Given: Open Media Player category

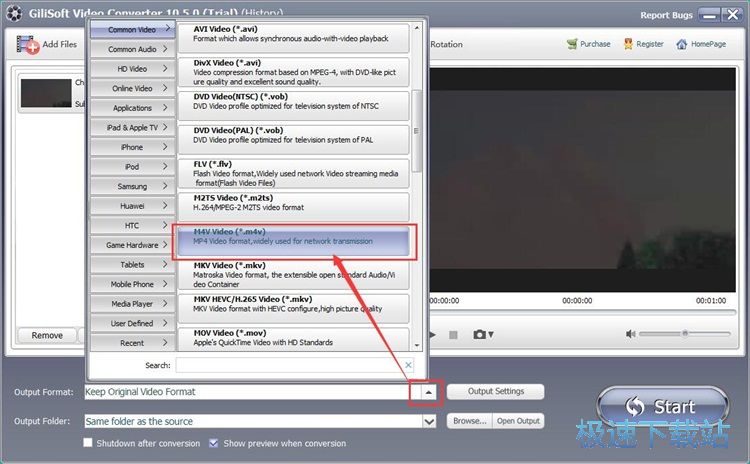Looking at the screenshot, I should (x=132, y=304).
